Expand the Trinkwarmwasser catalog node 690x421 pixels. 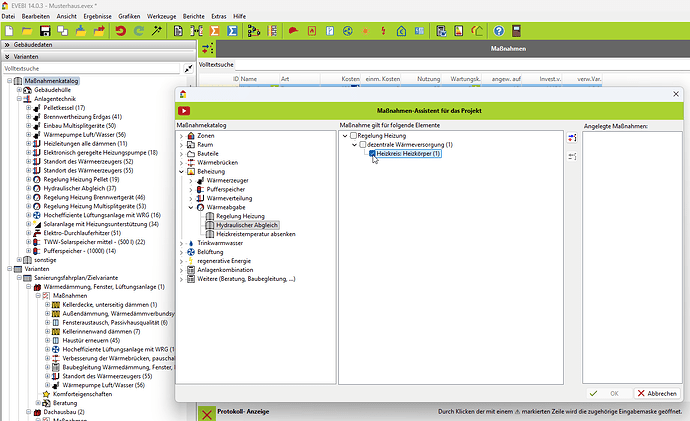pos(181,243)
